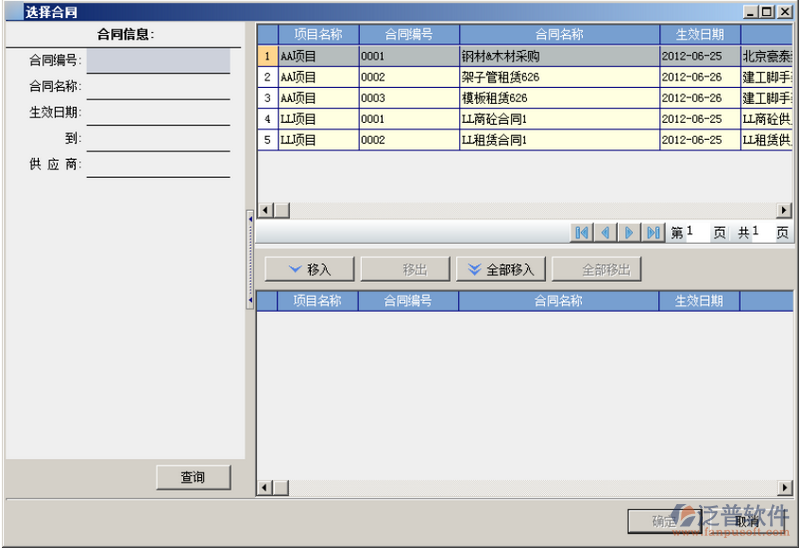The image size is (800, 548).
Task: Go to previous page arrow
Action: (605, 233)
